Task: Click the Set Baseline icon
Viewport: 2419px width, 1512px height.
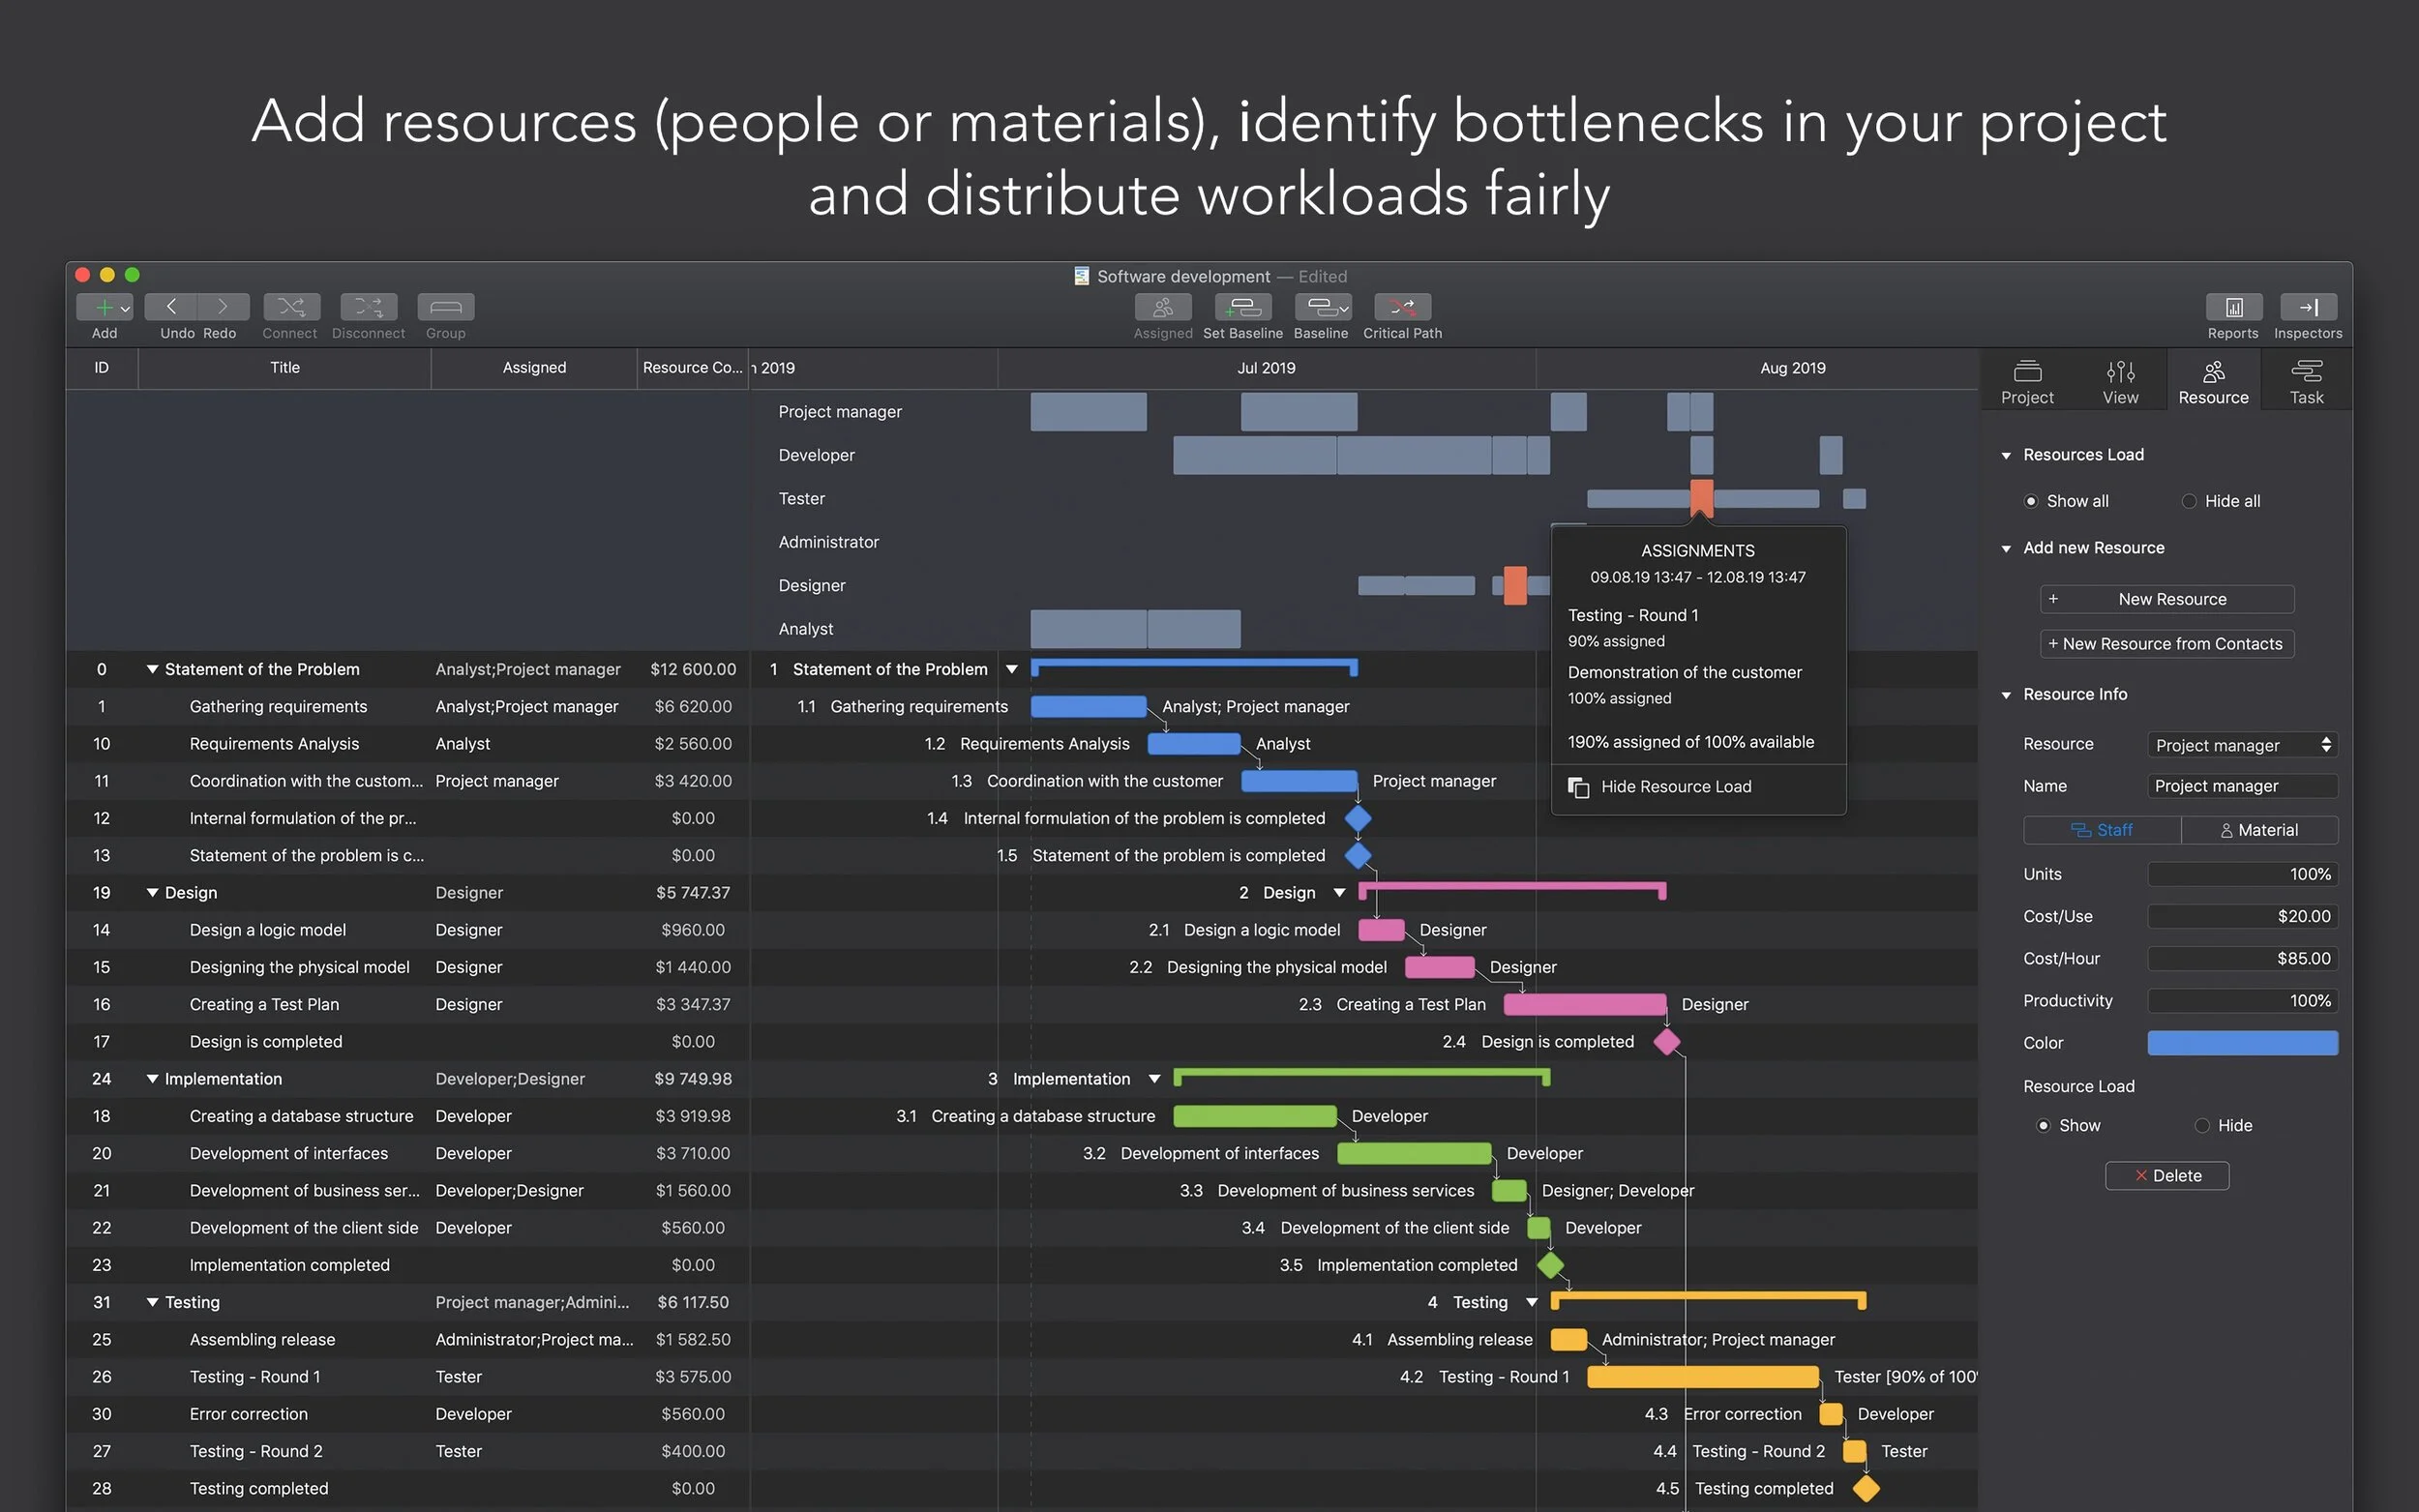Action: (x=1242, y=307)
